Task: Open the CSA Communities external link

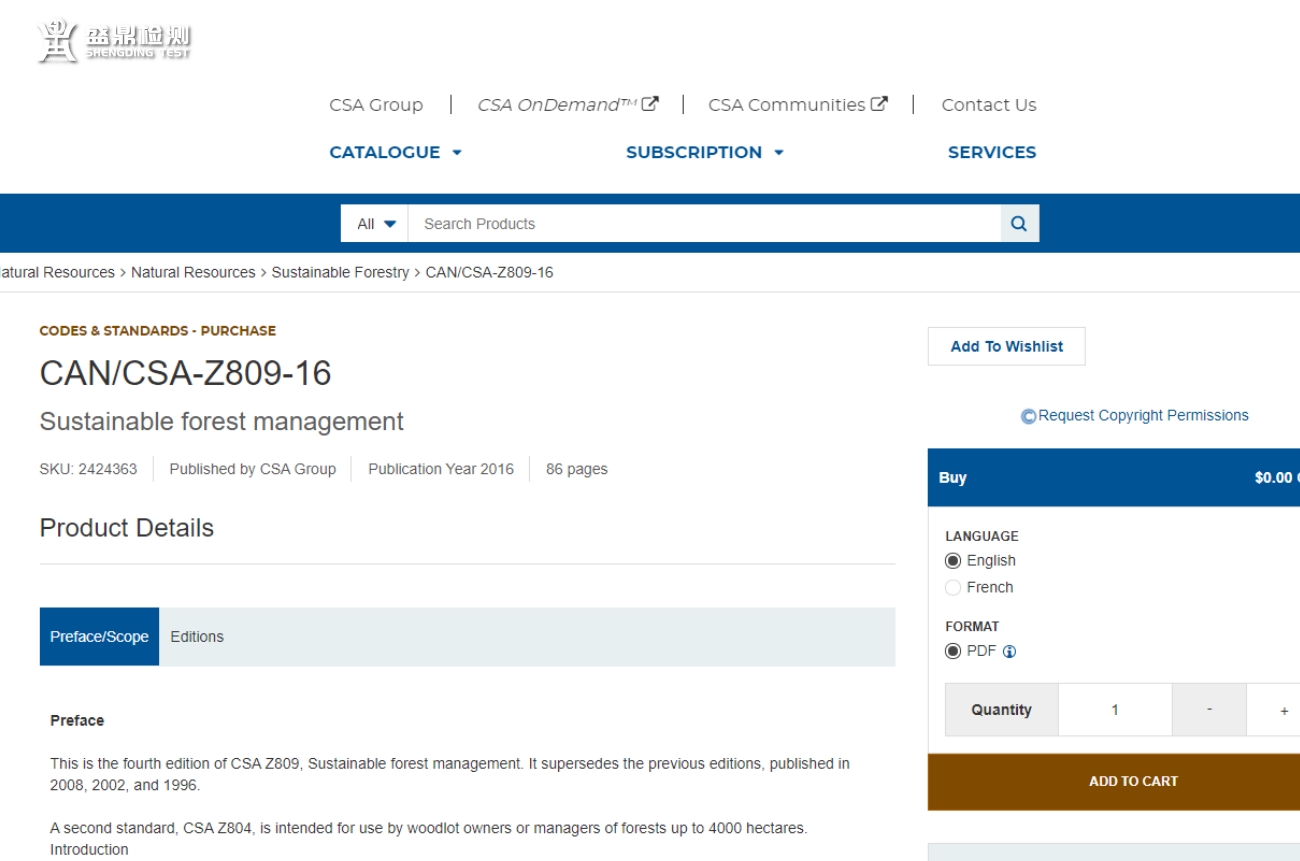Action: 797,105
